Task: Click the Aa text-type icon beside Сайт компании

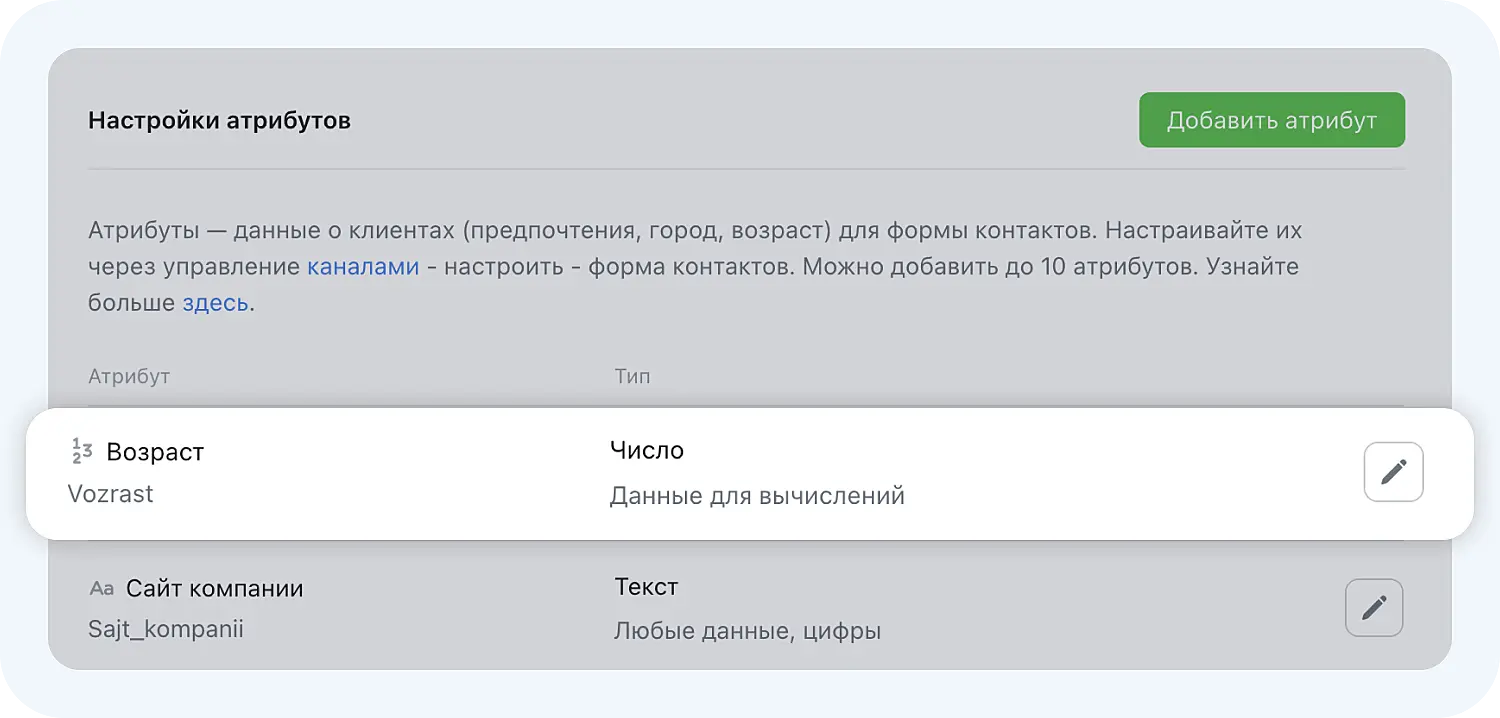Action: pyautogui.click(x=100, y=588)
